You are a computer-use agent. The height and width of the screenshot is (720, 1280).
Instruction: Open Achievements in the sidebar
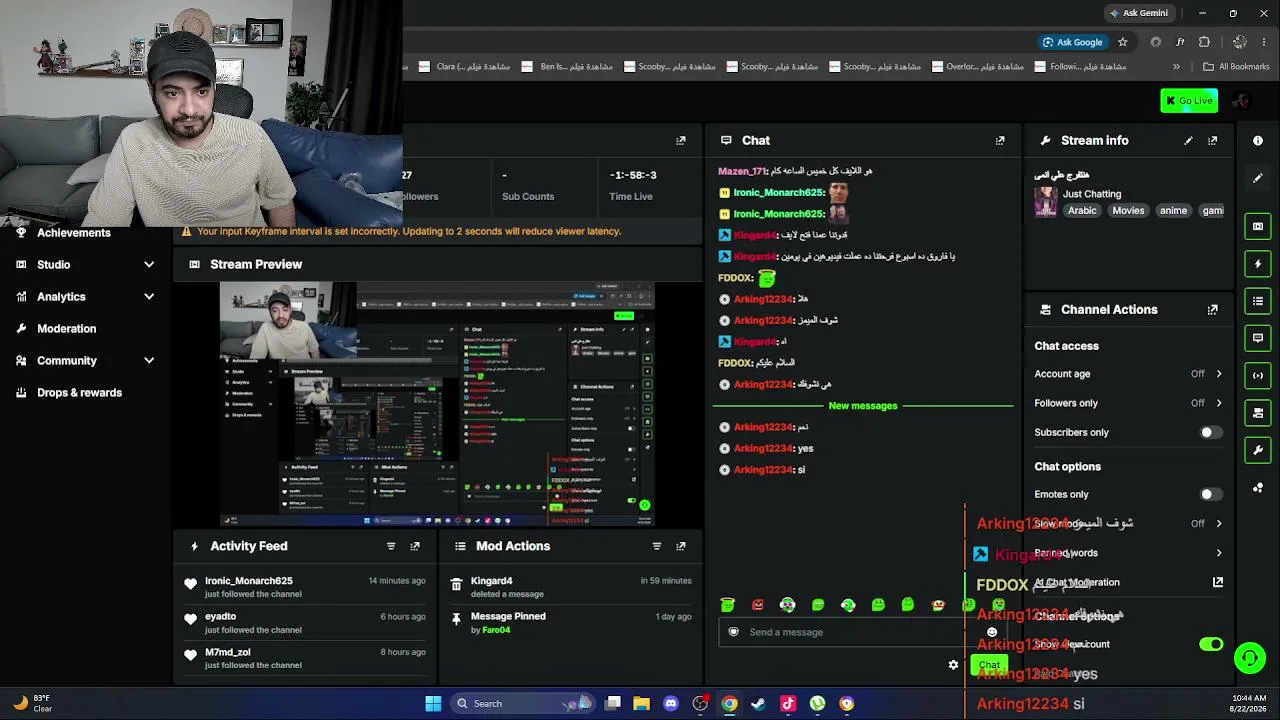tap(74, 233)
